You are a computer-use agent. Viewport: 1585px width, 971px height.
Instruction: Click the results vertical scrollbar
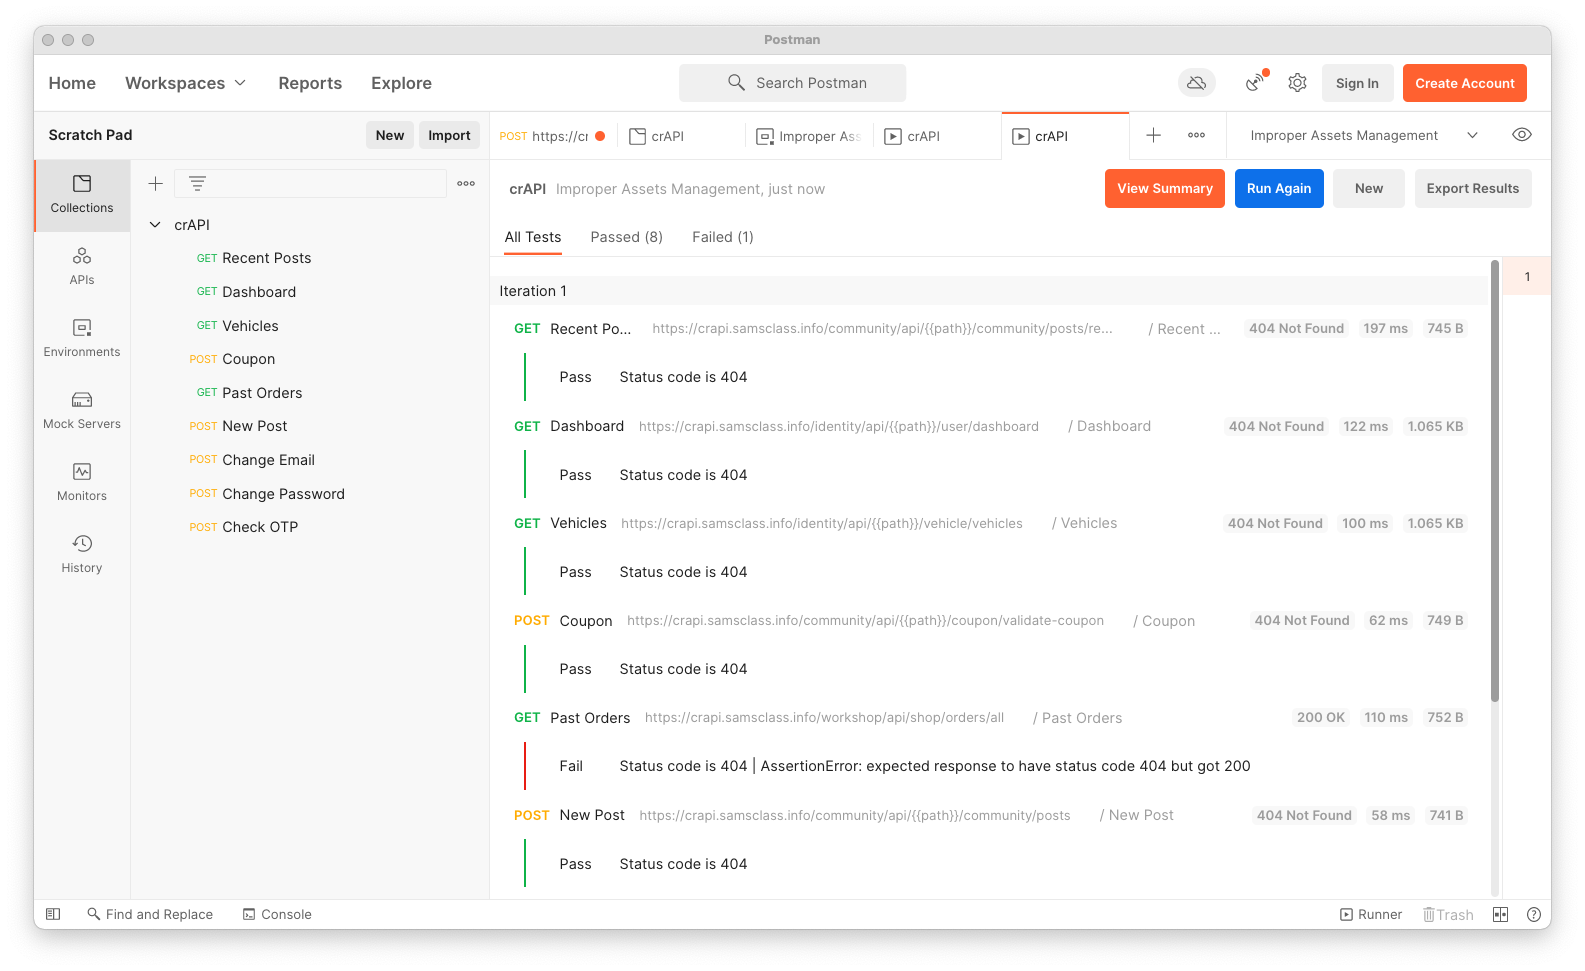coord(1495,480)
